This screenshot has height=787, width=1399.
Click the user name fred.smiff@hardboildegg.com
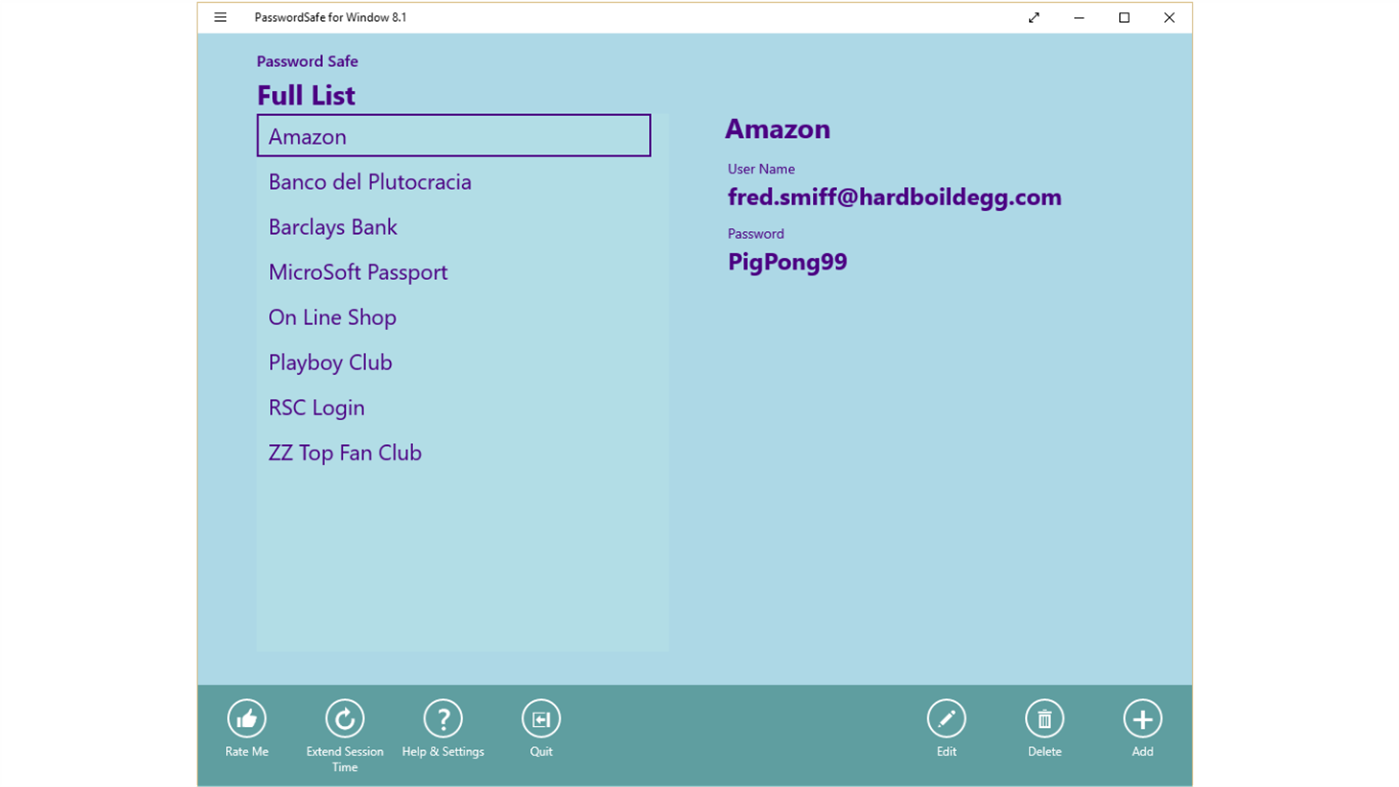tap(894, 197)
